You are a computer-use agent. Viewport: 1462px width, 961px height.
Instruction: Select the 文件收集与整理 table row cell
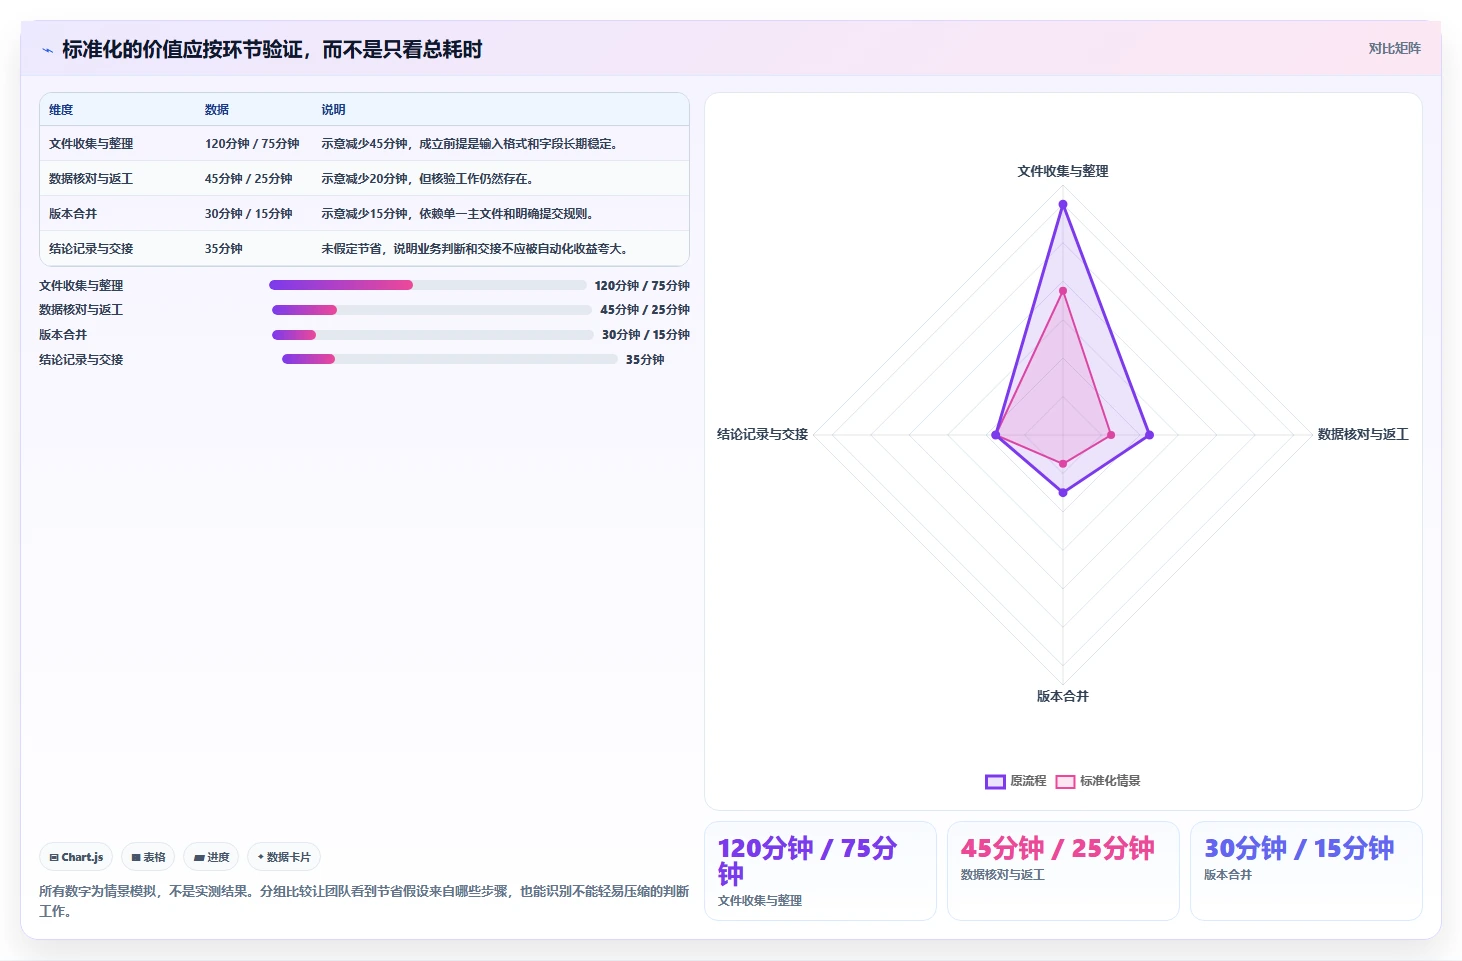(91, 144)
